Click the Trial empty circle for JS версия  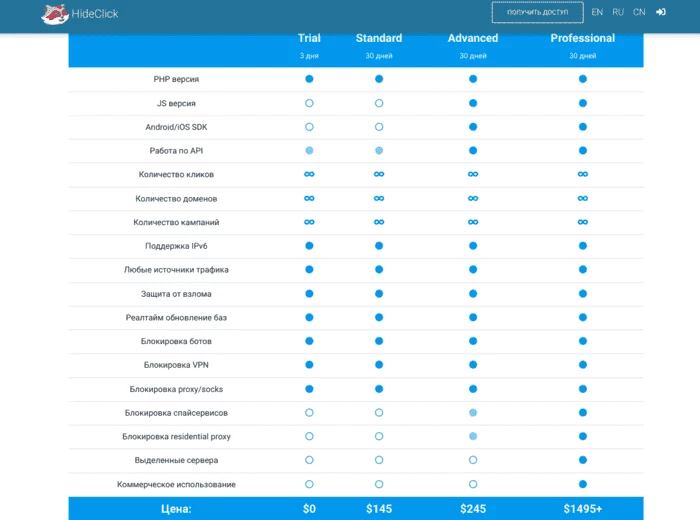309,103
